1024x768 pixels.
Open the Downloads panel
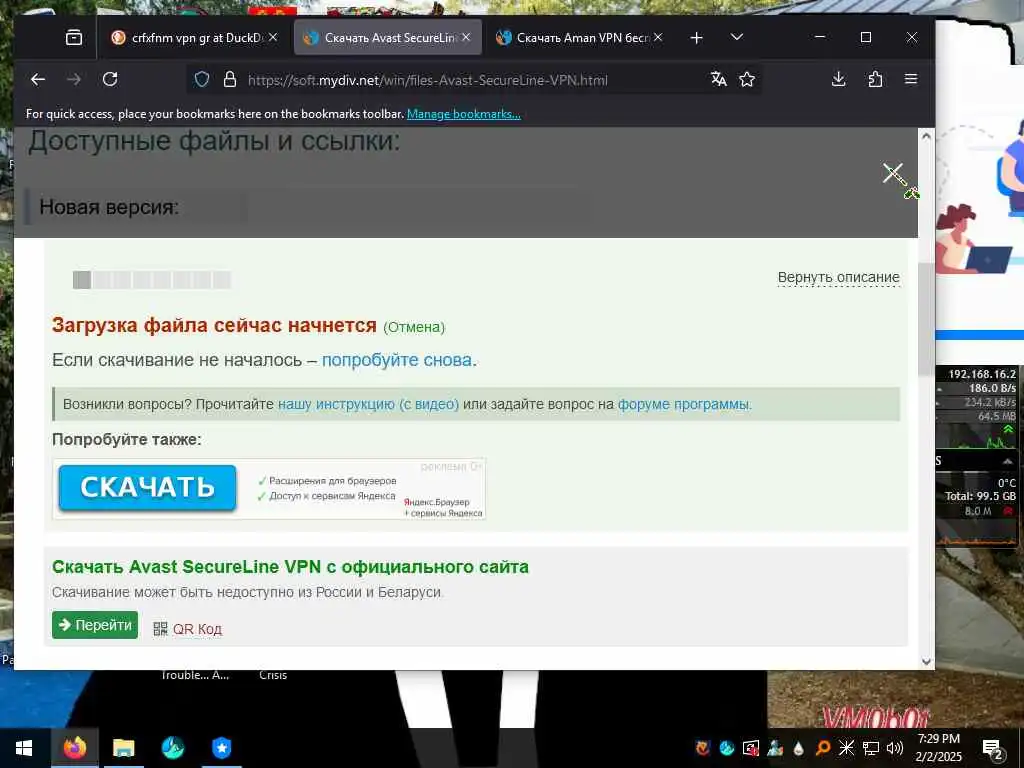click(839, 80)
